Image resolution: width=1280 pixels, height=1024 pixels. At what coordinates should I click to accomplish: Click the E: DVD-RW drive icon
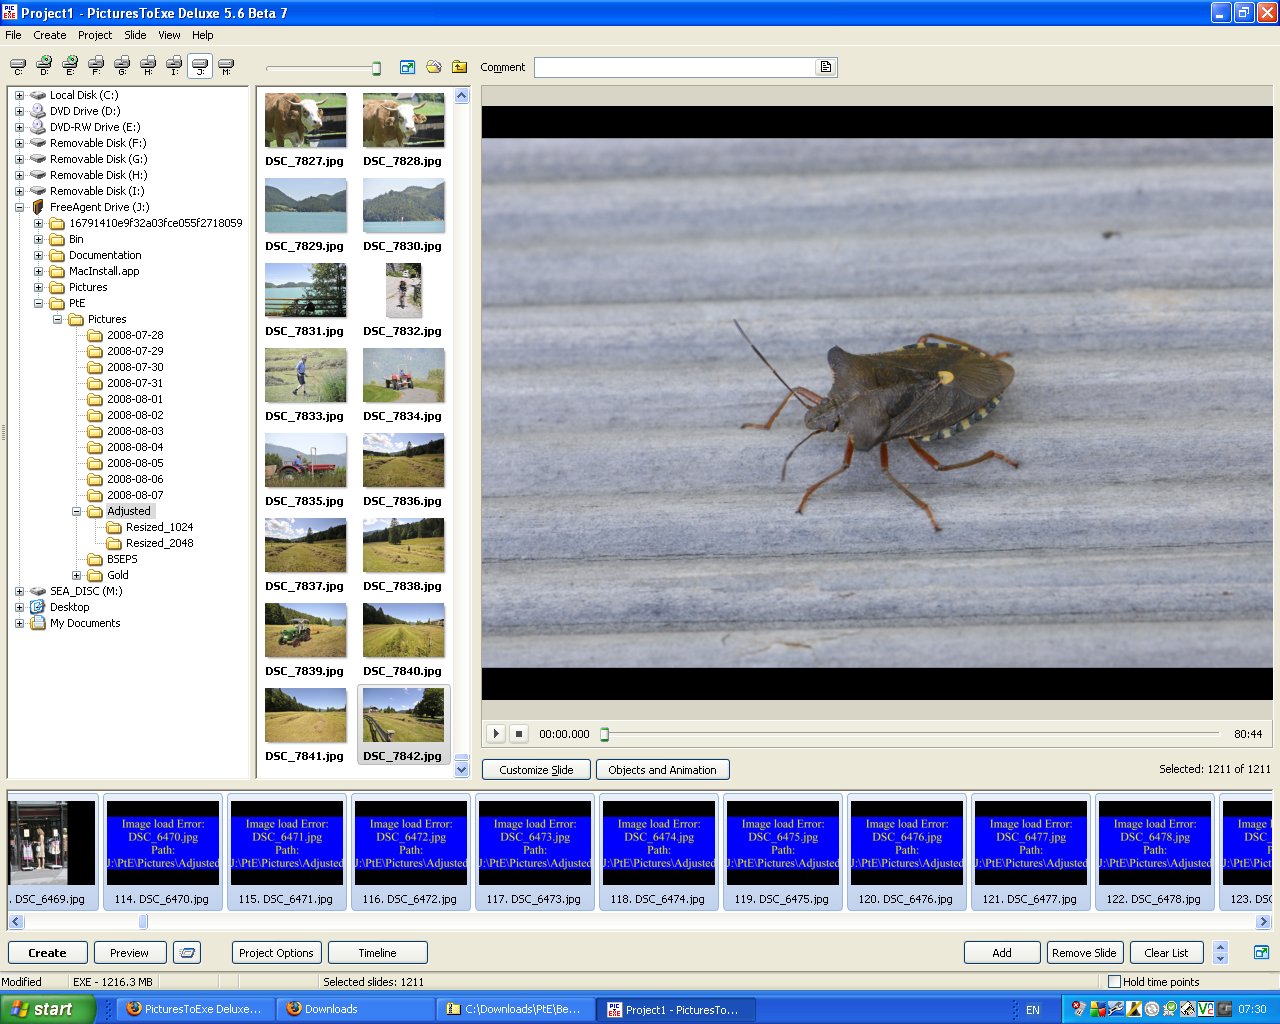tap(70, 66)
